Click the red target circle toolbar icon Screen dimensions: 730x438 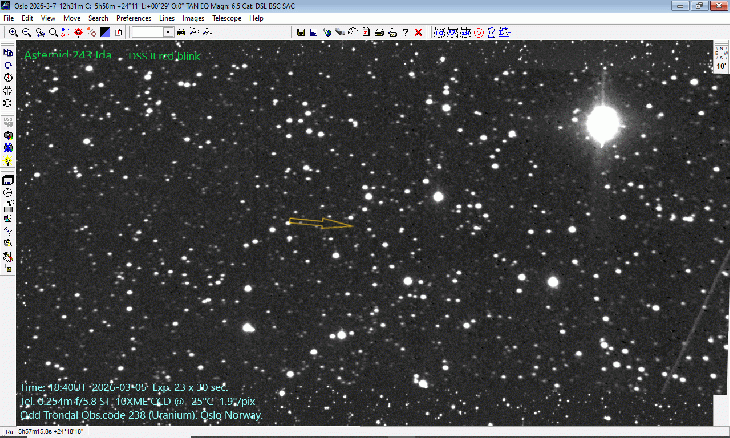tap(480, 32)
